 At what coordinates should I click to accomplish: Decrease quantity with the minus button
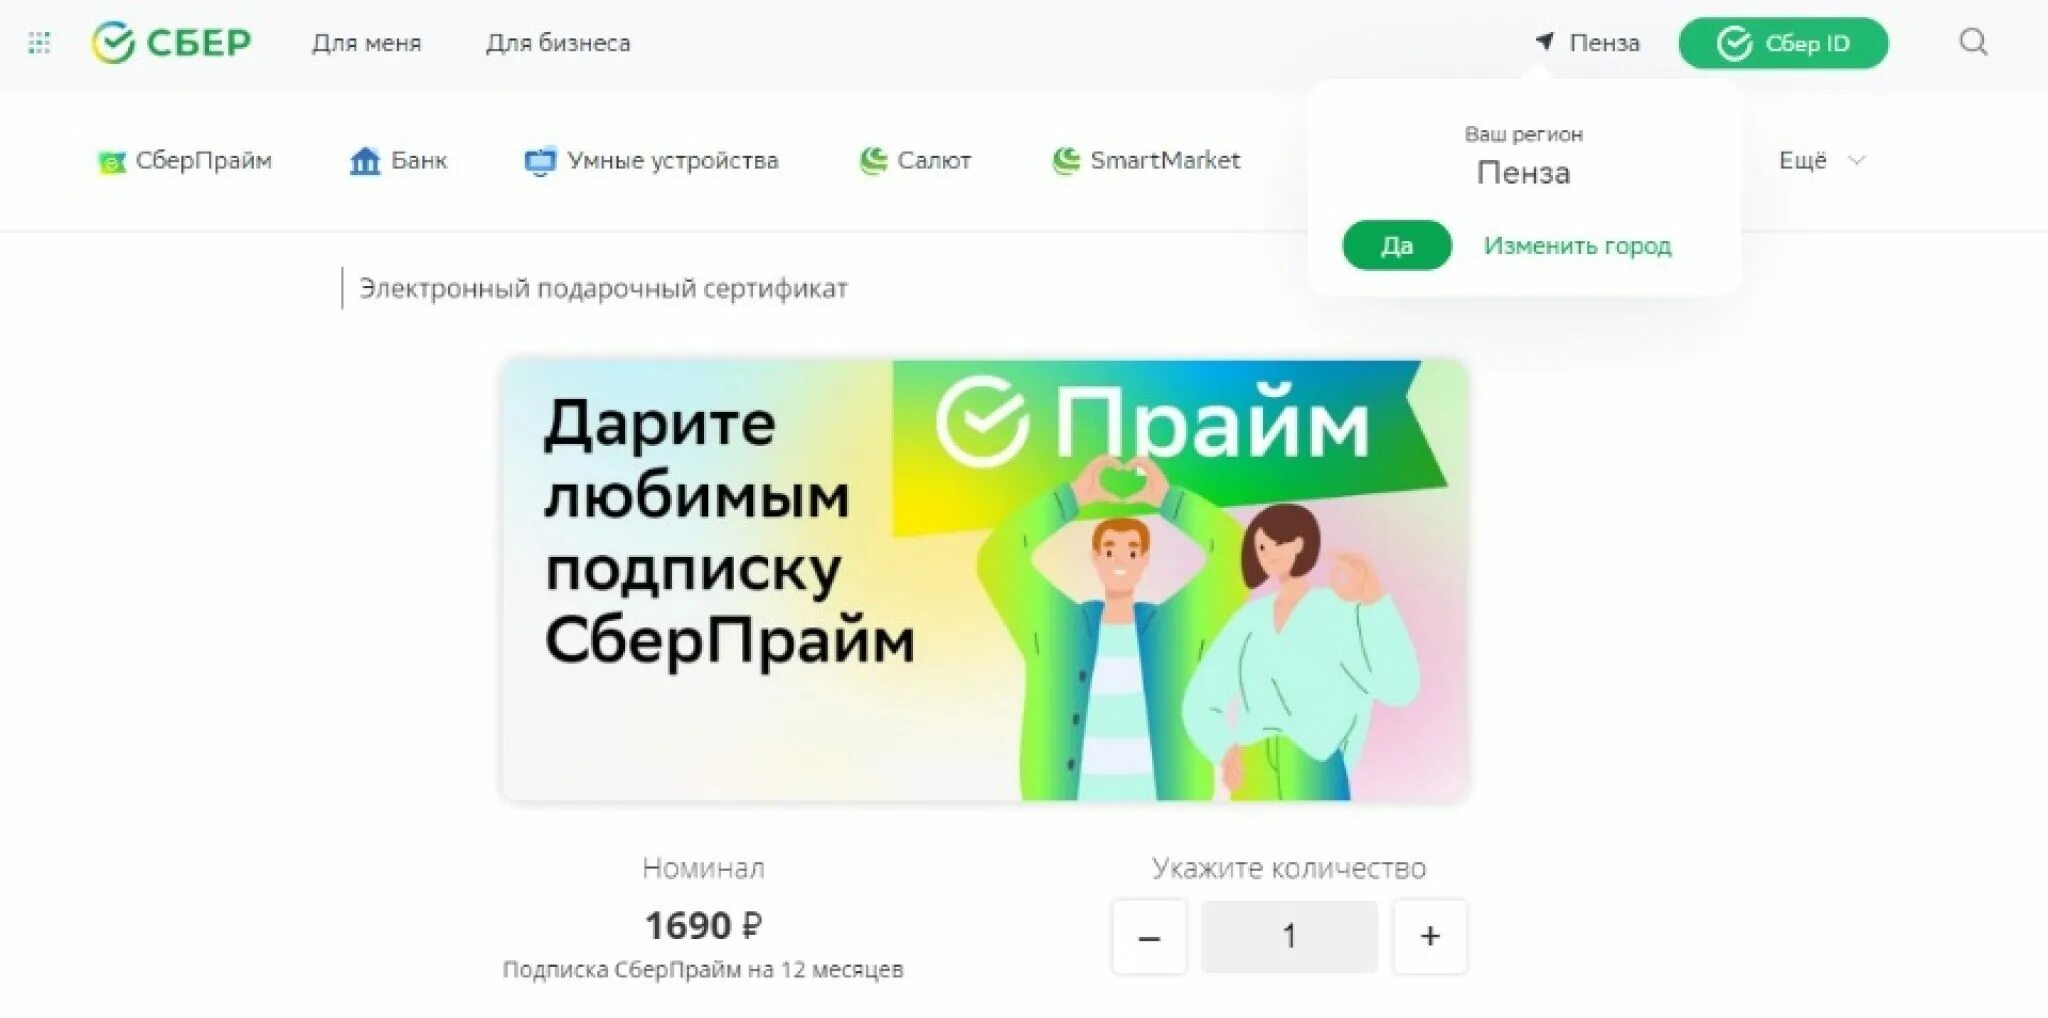point(1149,936)
